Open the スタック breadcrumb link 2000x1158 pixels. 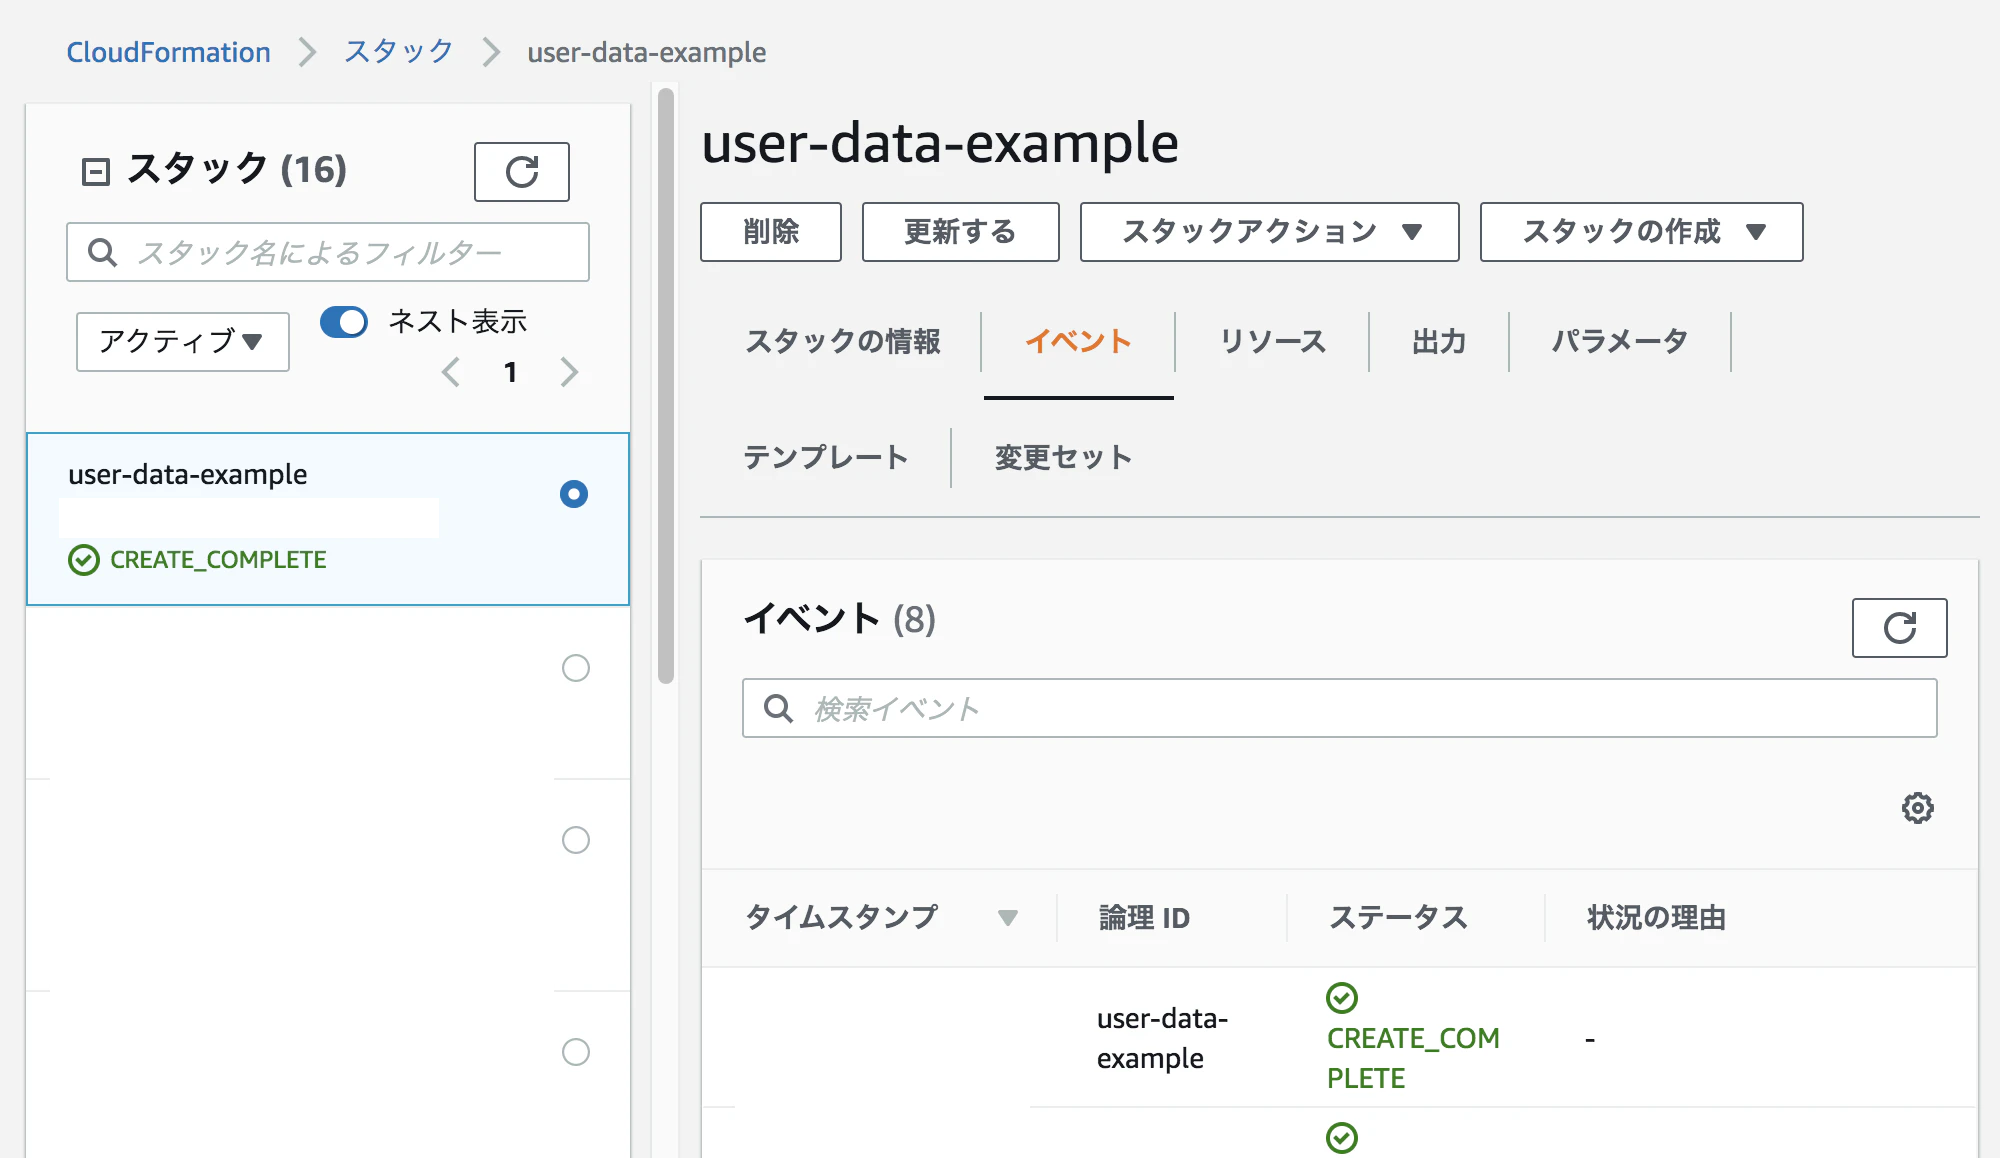click(399, 52)
